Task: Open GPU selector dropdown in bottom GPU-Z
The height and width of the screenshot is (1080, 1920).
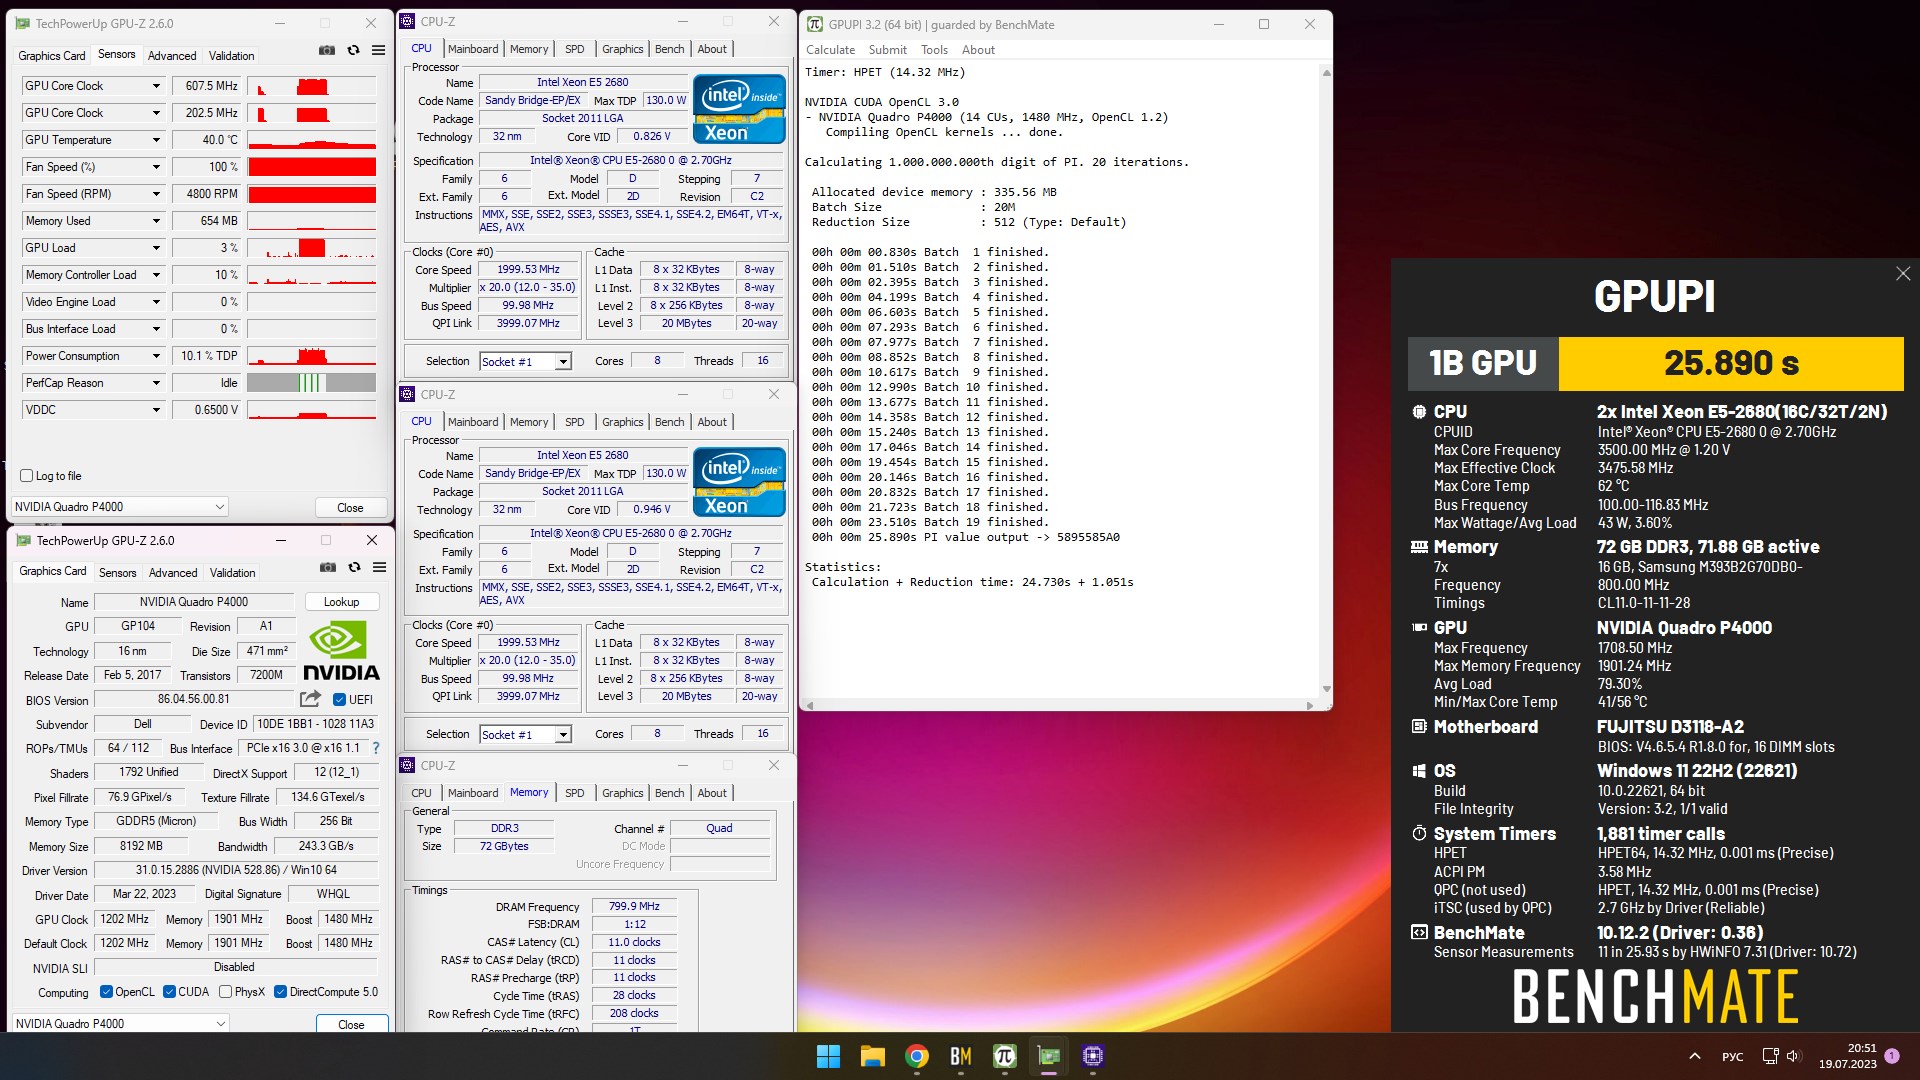Action: 120,1024
